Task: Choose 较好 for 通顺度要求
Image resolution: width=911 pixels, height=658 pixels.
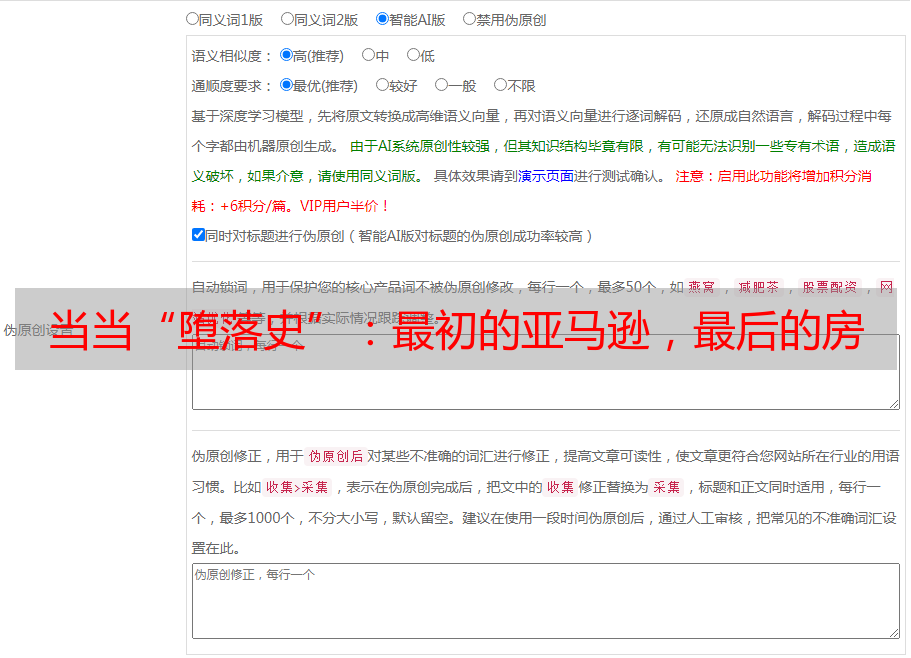Action: click(382, 85)
